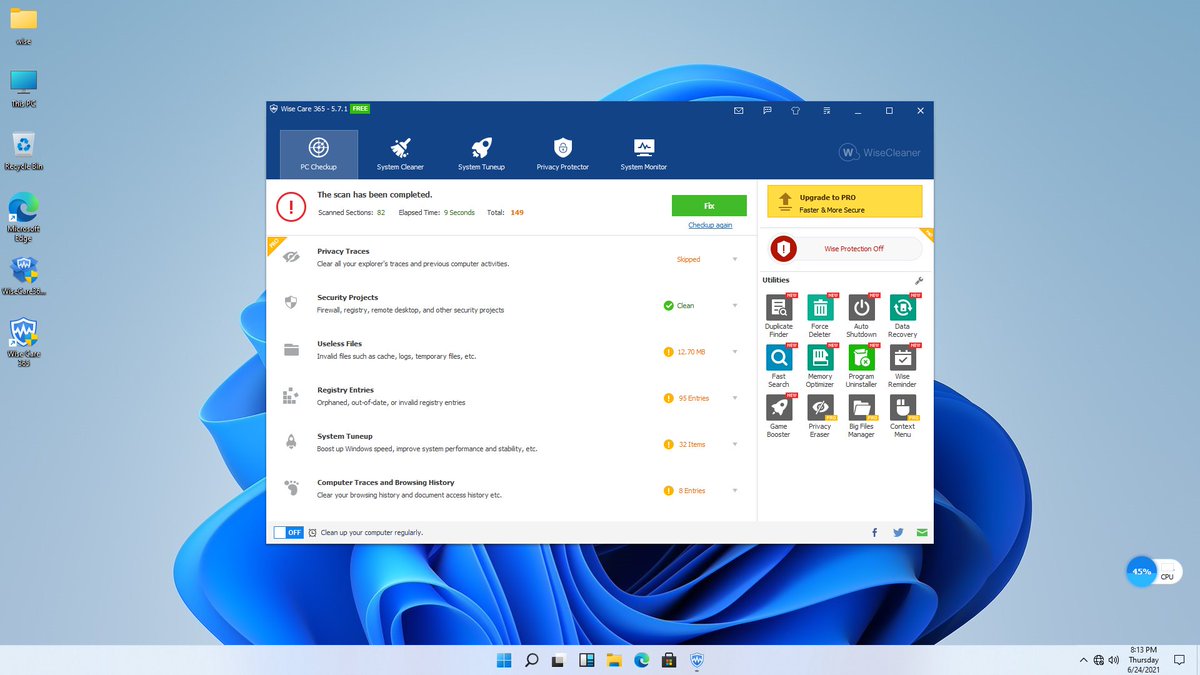Open the Recycle Bin desktop icon
1200x675 pixels.
(25, 151)
